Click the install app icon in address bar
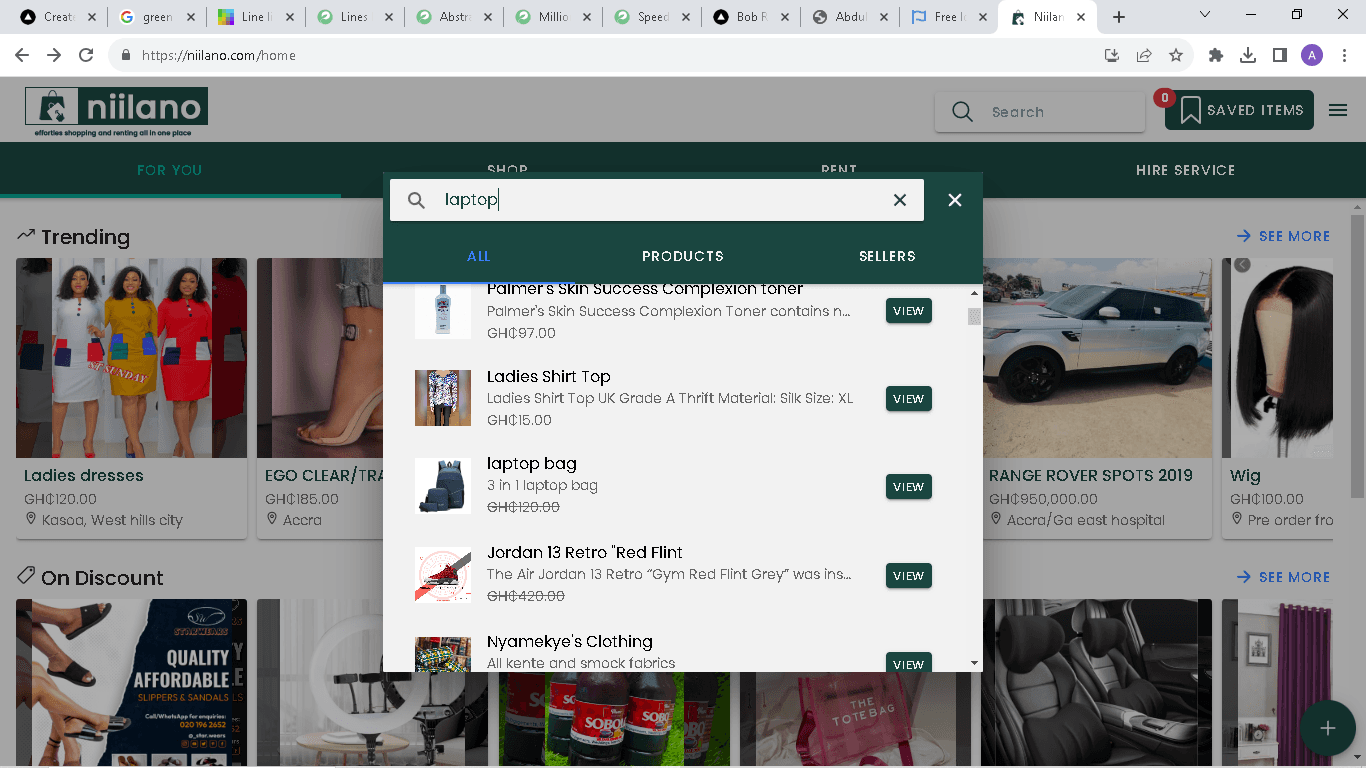1366x768 pixels. click(1112, 56)
